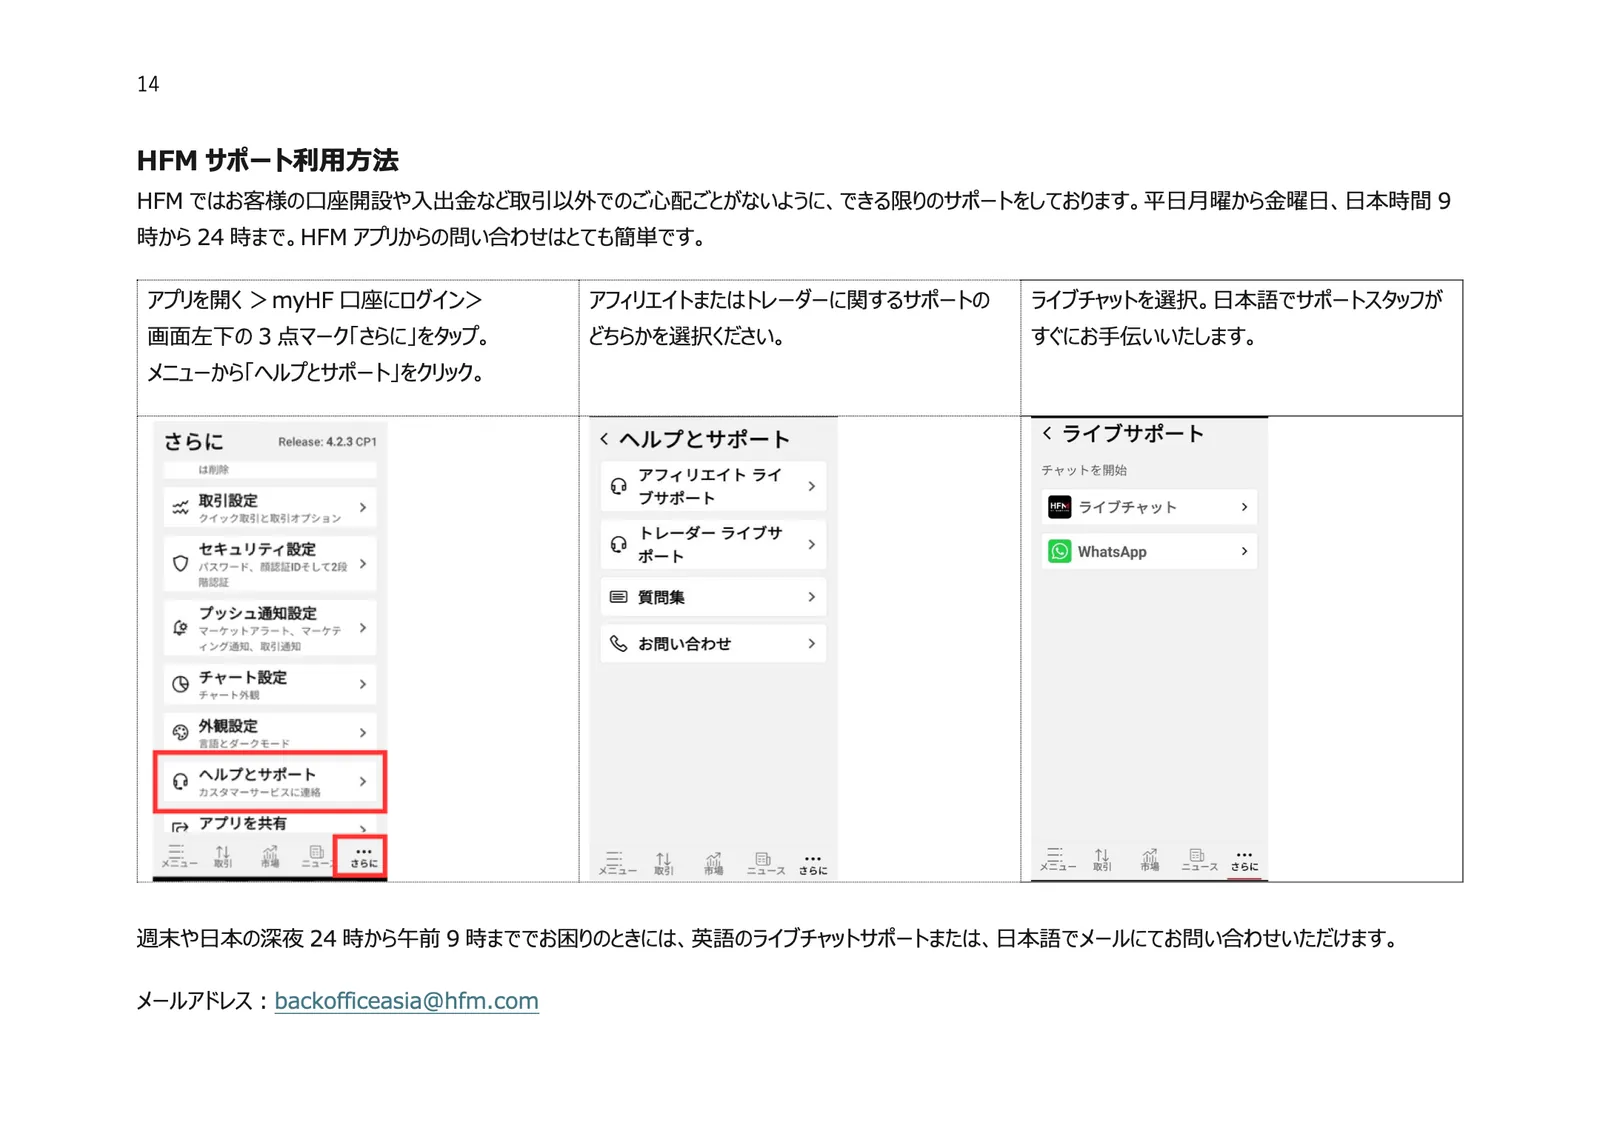This screenshot has width=1600, height=1131.
Task: Open the backofficeasia@hfm.com email link
Action: tap(406, 1001)
